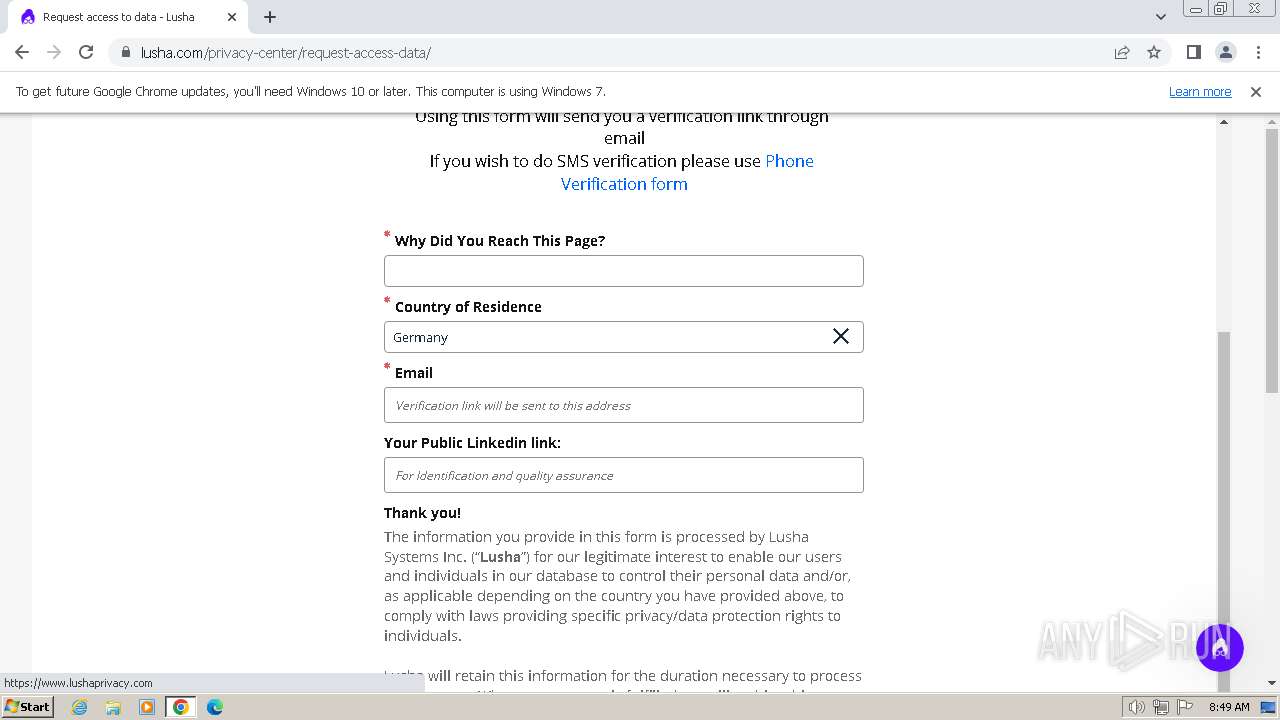Click into the Email input field
Viewport: 1280px width, 720px height.
pyautogui.click(x=624, y=405)
